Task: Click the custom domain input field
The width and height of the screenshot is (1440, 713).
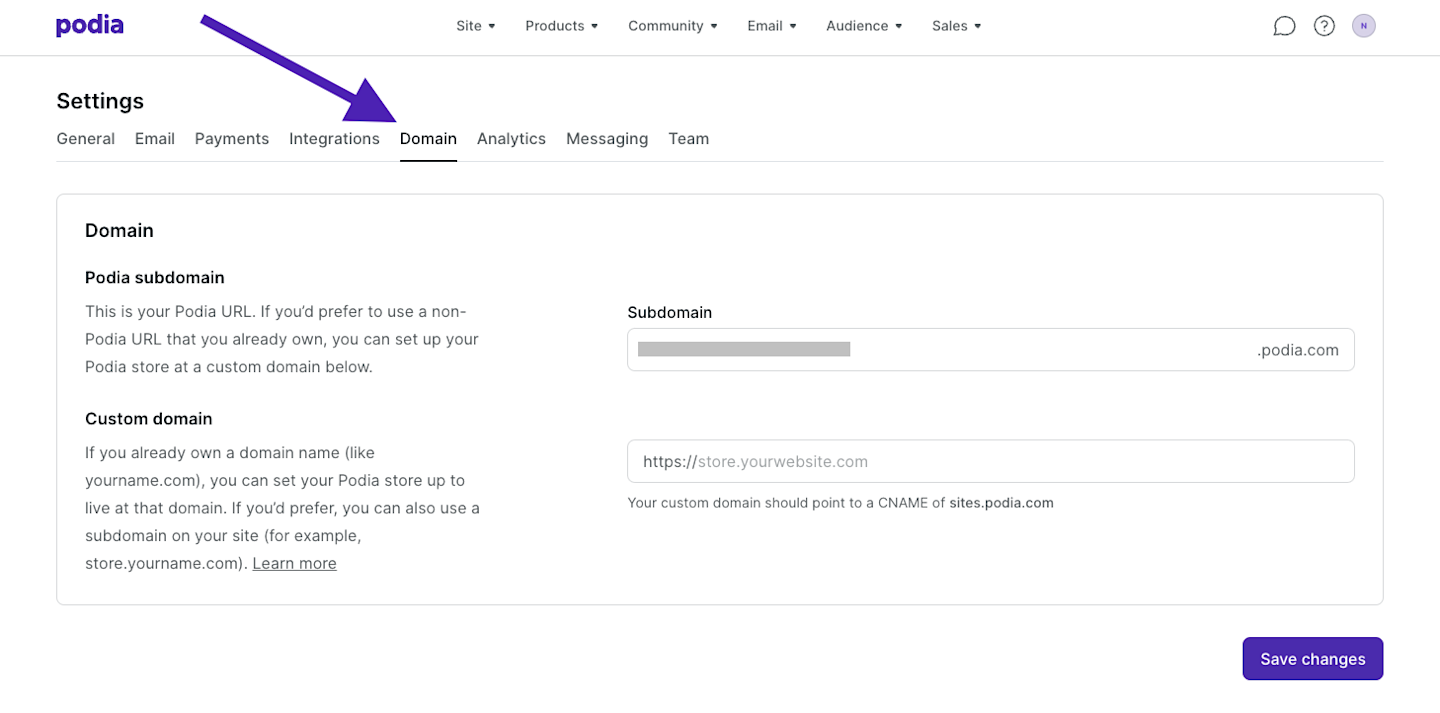Action: tap(991, 461)
